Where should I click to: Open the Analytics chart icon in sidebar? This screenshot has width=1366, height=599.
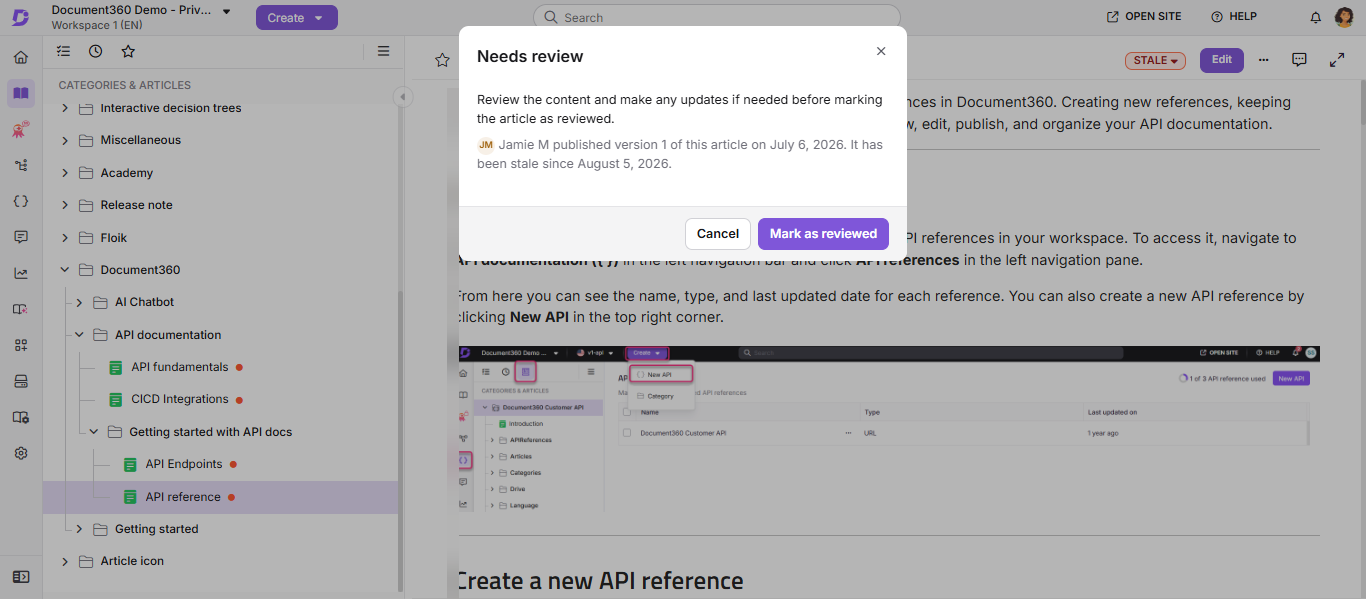21,273
